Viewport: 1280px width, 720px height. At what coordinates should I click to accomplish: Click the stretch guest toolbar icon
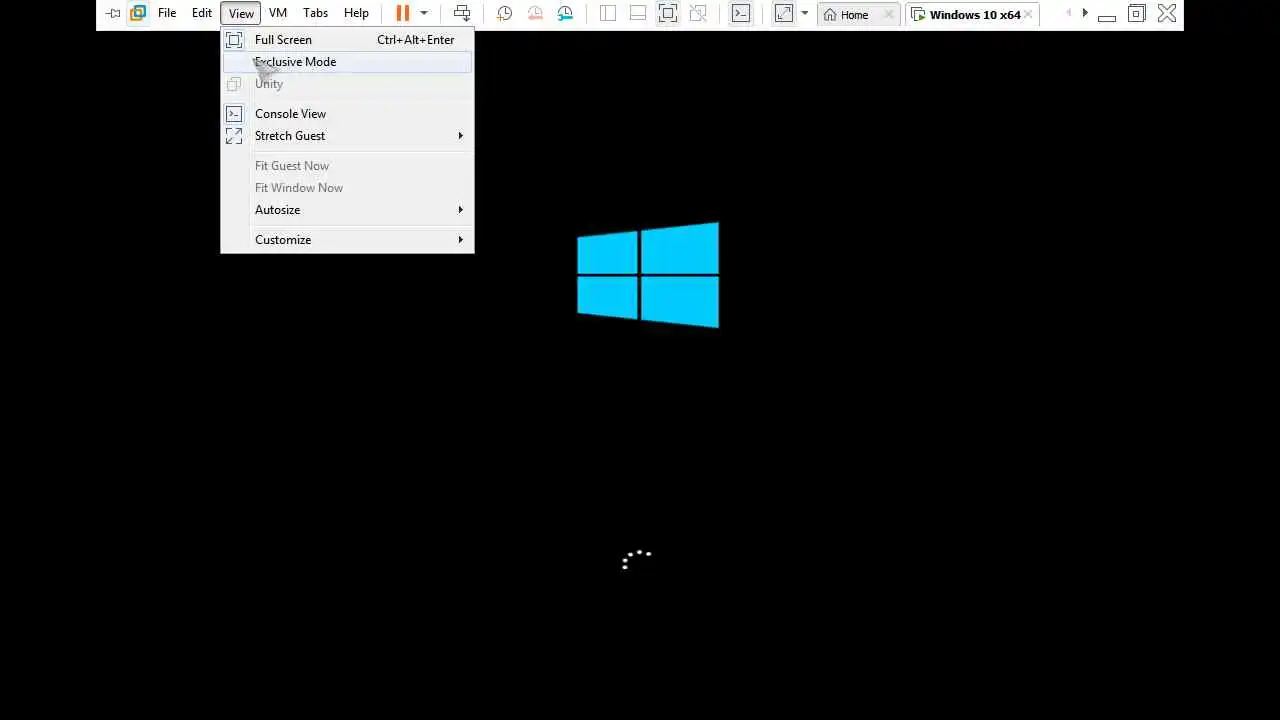(784, 13)
